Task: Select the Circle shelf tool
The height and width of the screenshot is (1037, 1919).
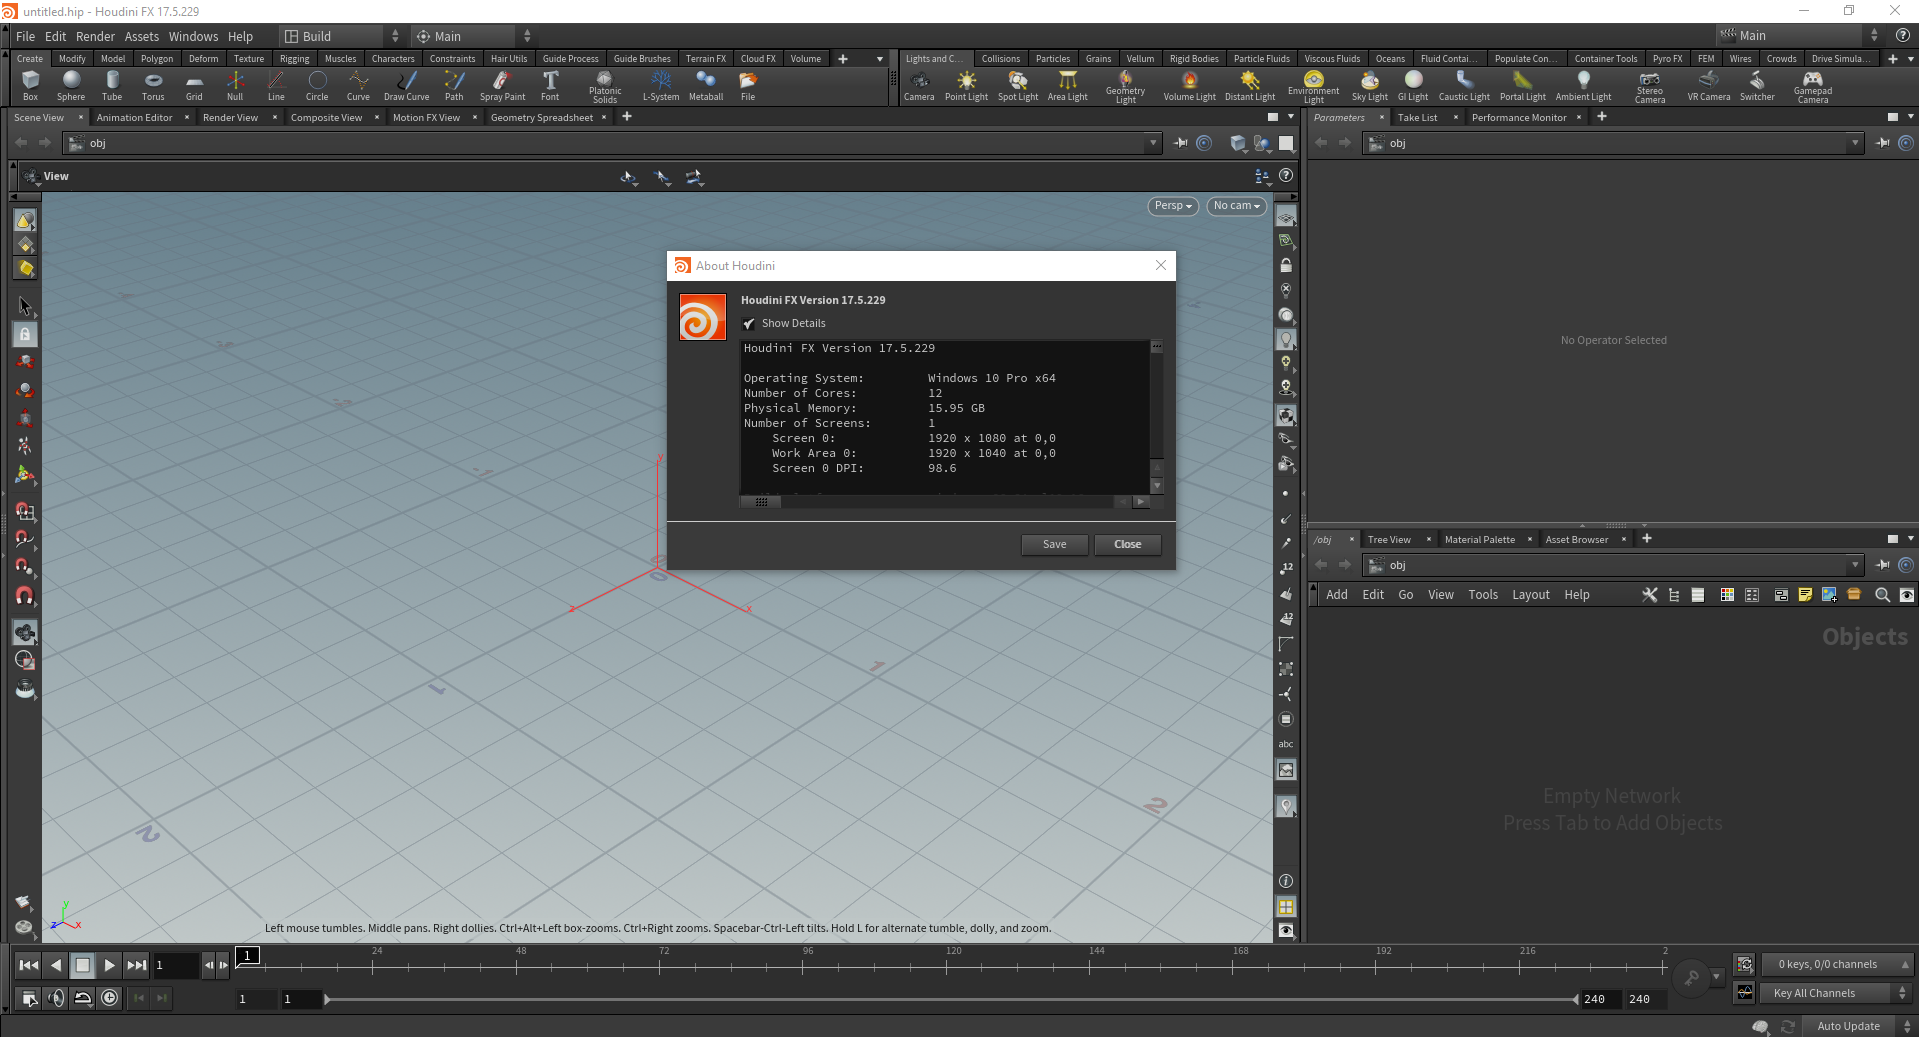Action: 317,85
